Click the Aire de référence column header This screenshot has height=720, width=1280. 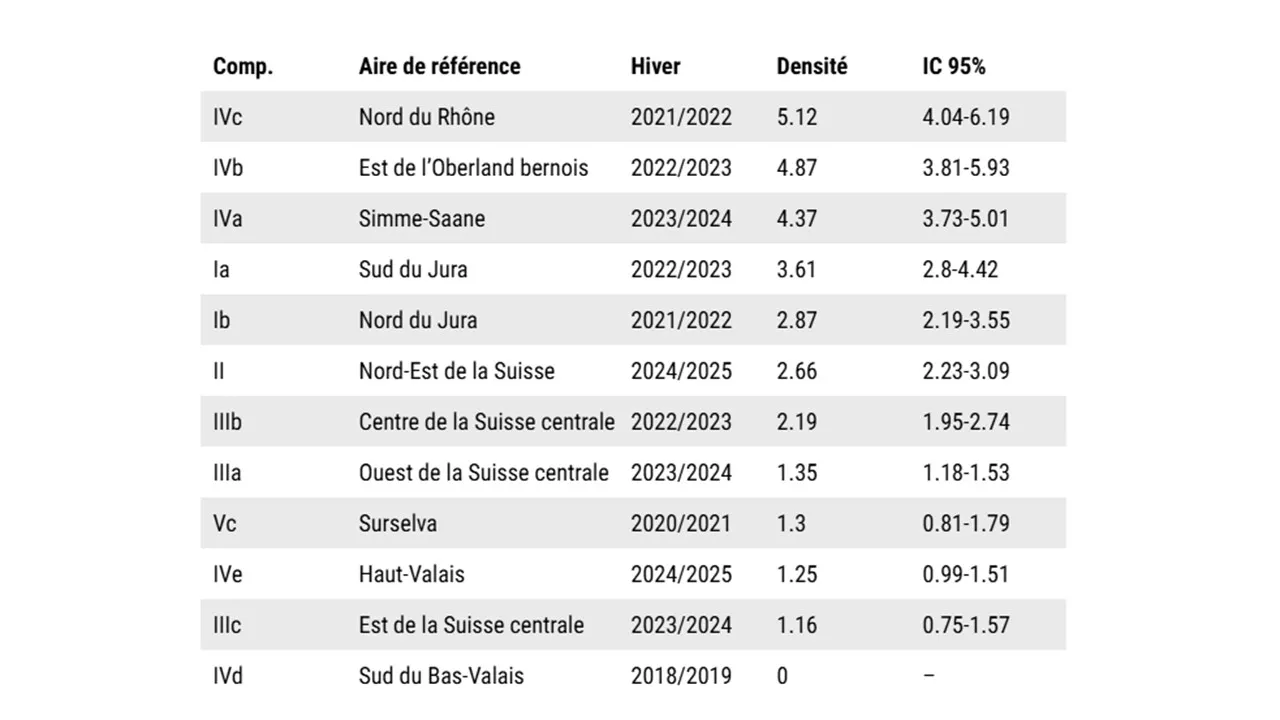point(439,66)
